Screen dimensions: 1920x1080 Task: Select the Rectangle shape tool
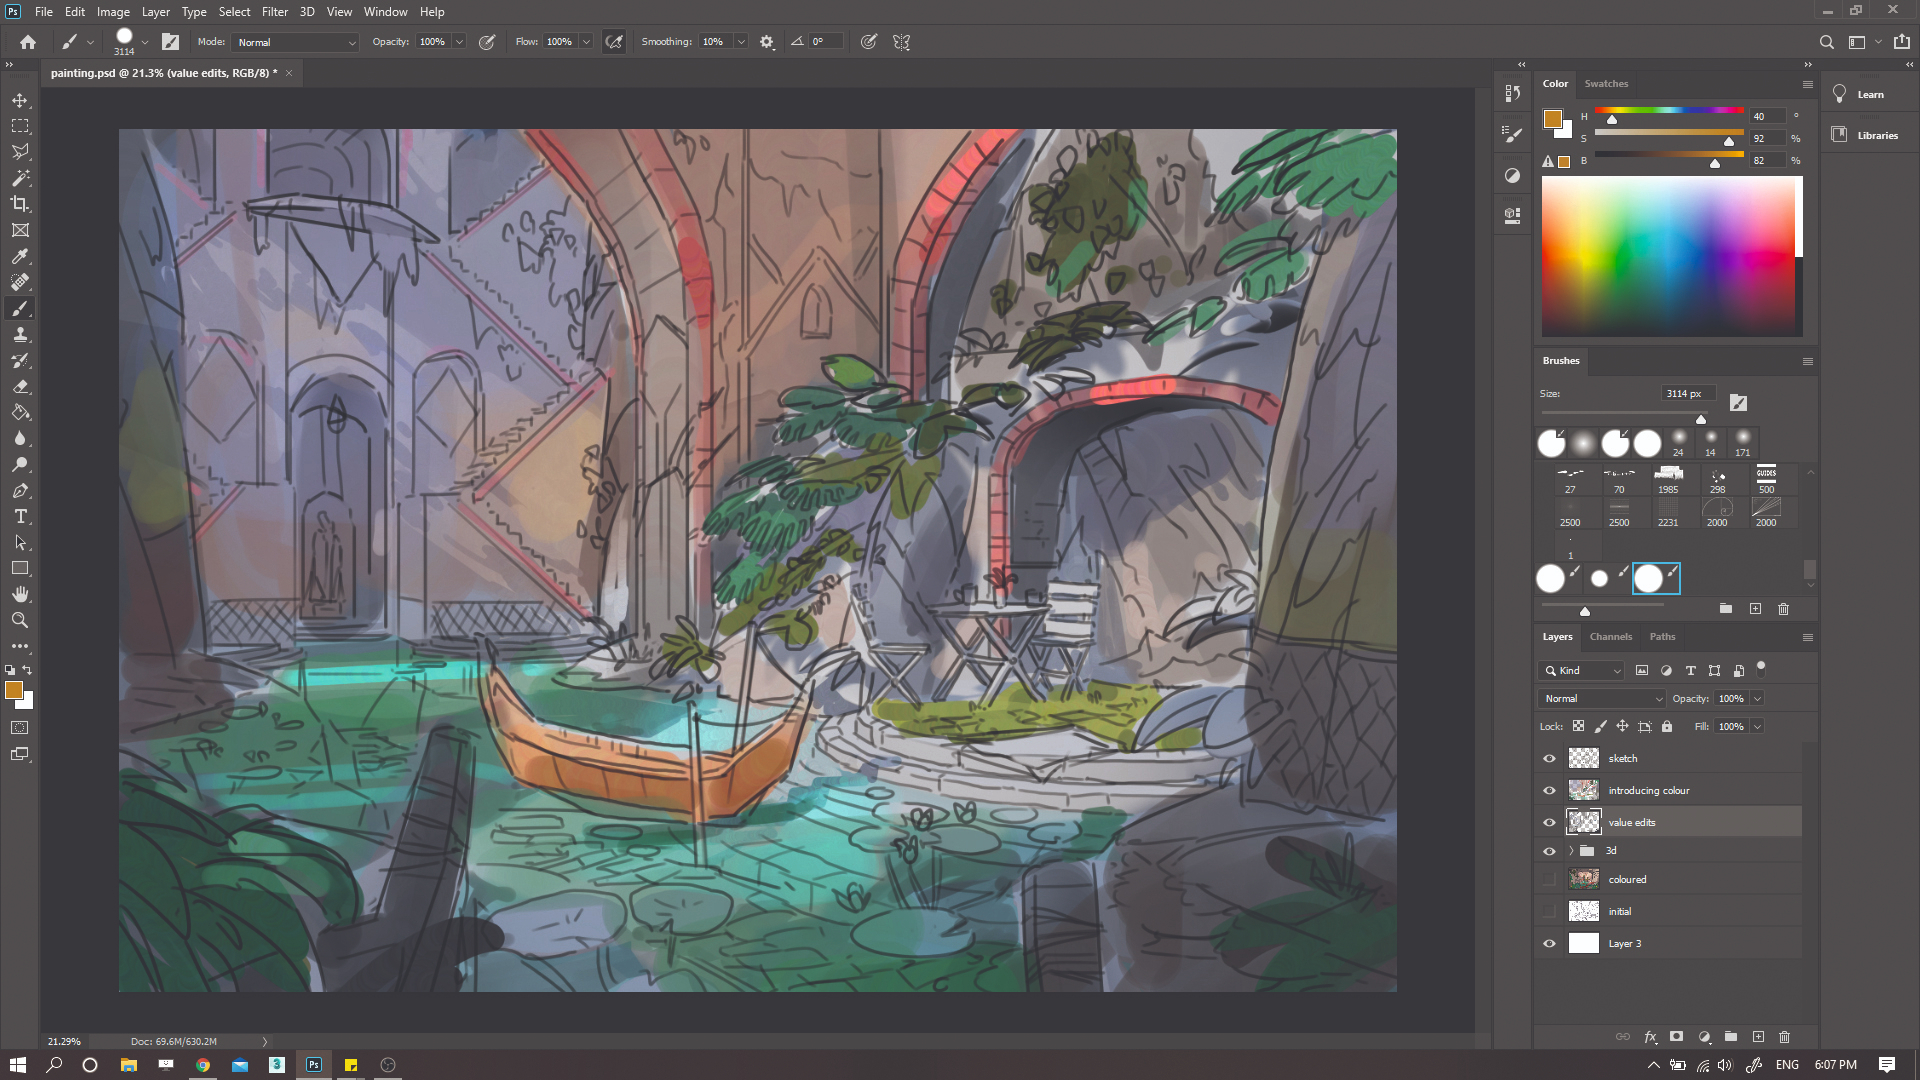(x=20, y=568)
